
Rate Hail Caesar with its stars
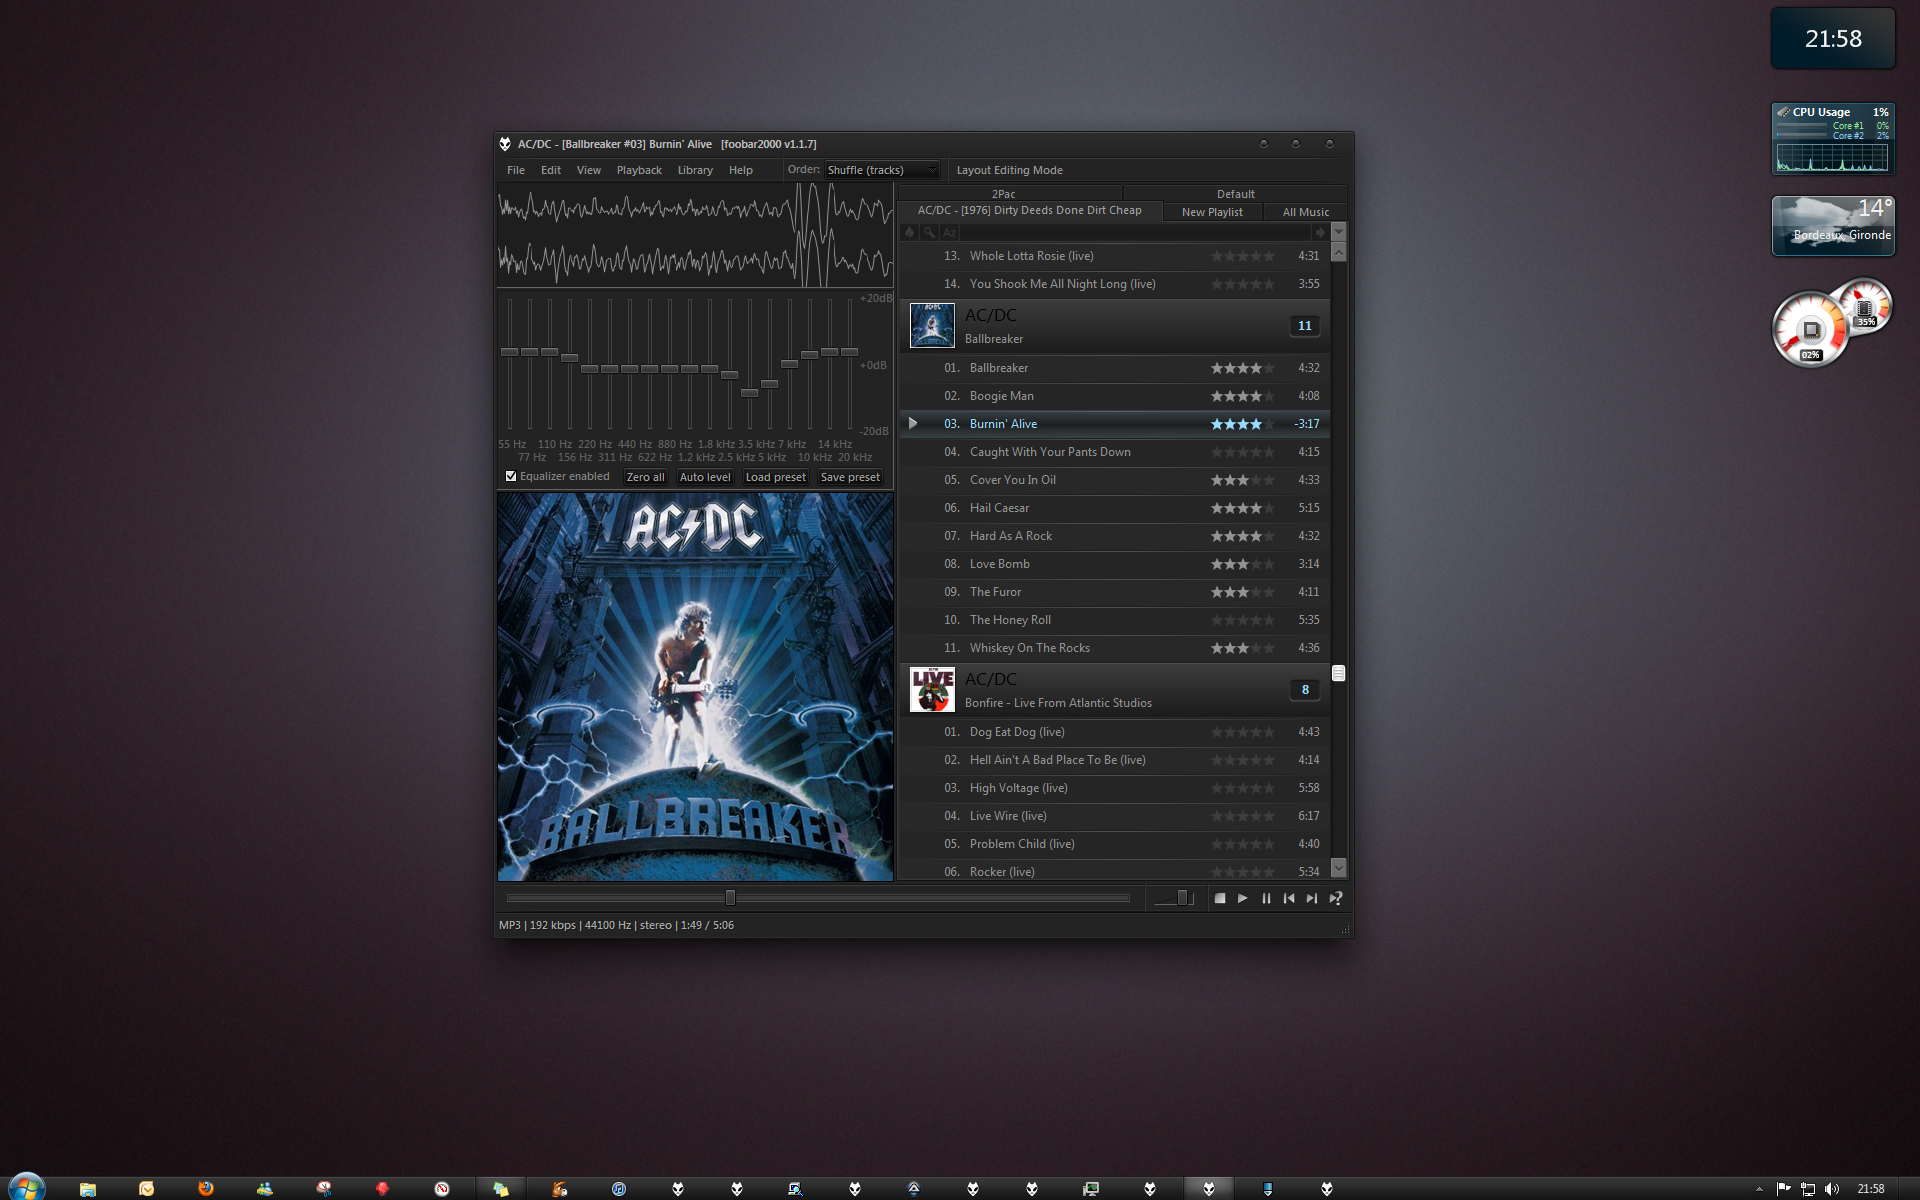1243,508
